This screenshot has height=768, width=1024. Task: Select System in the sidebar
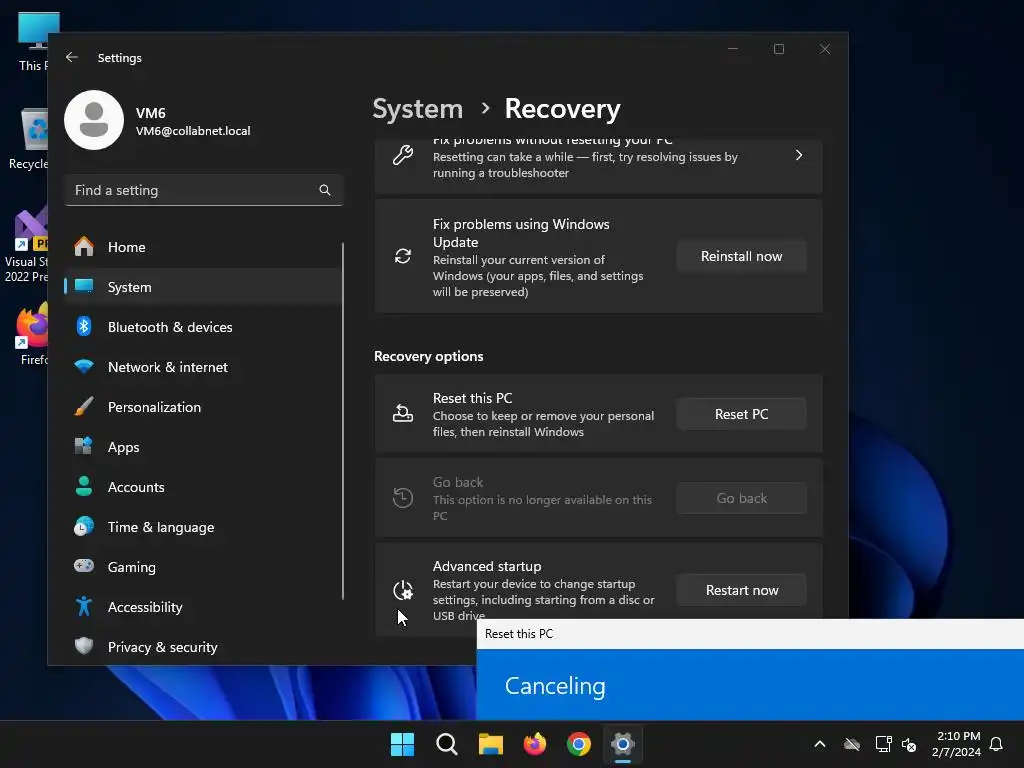pyautogui.click(x=202, y=287)
